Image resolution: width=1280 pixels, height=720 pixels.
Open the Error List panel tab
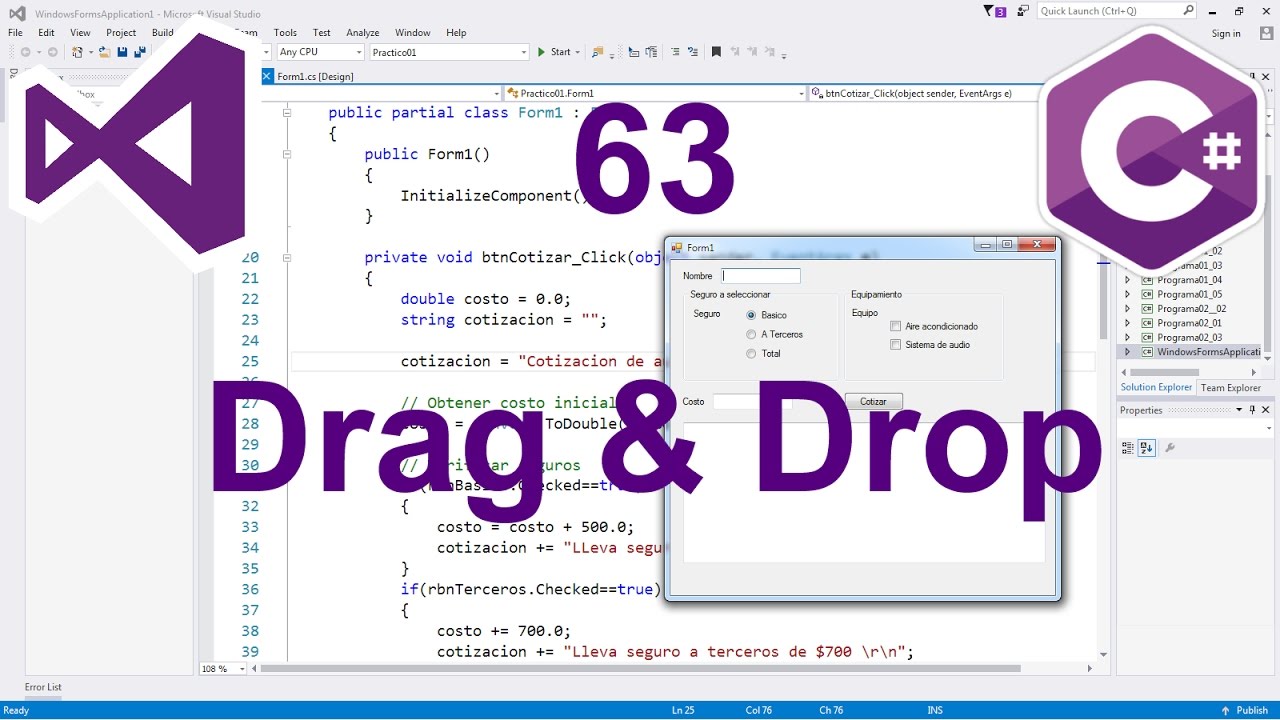point(43,687)
